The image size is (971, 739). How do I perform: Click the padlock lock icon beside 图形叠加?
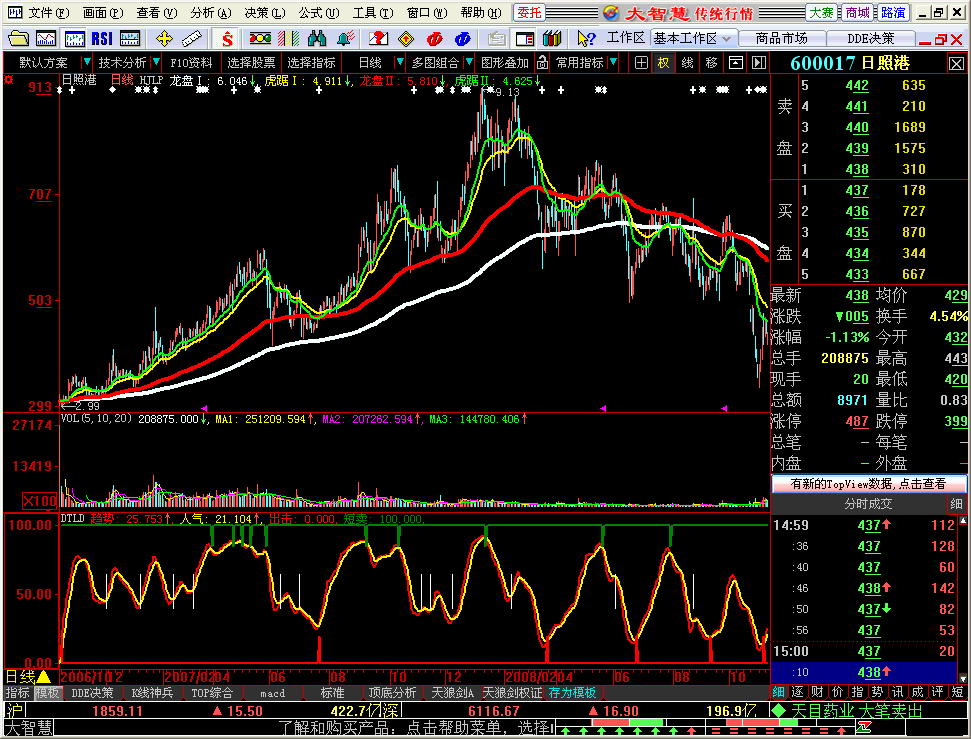[x=542, y=63]
